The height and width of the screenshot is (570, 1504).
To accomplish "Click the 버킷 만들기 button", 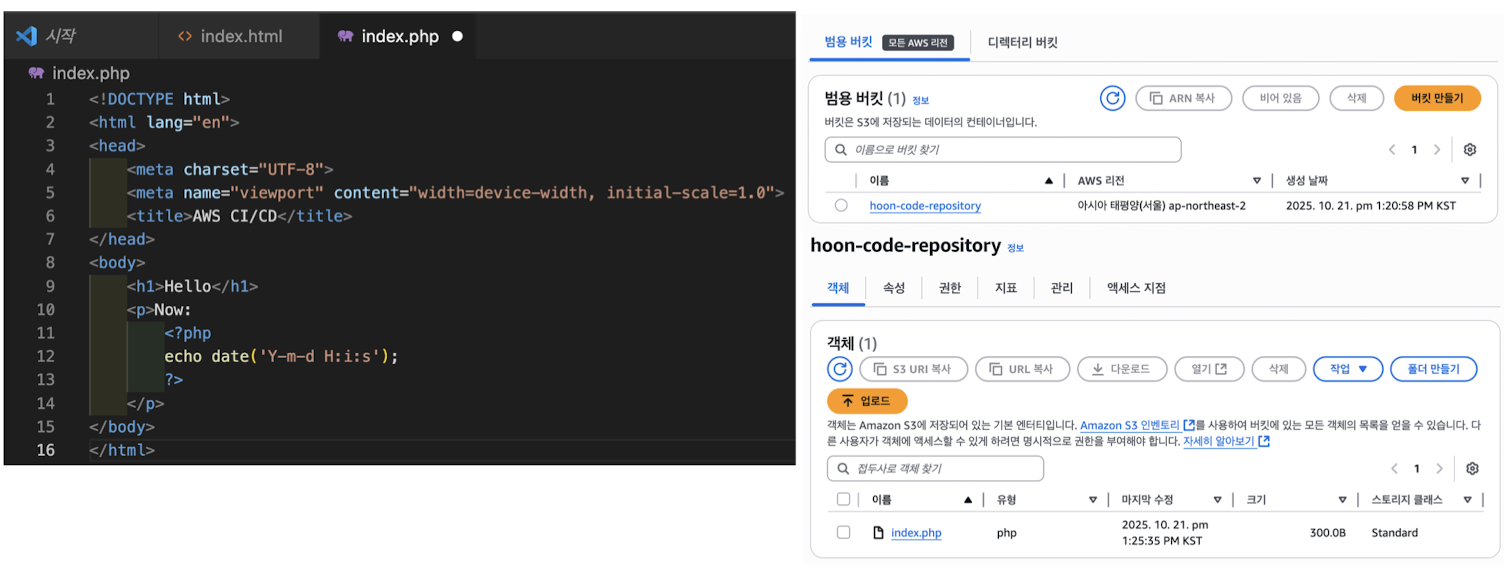I will click(1437, 98).
